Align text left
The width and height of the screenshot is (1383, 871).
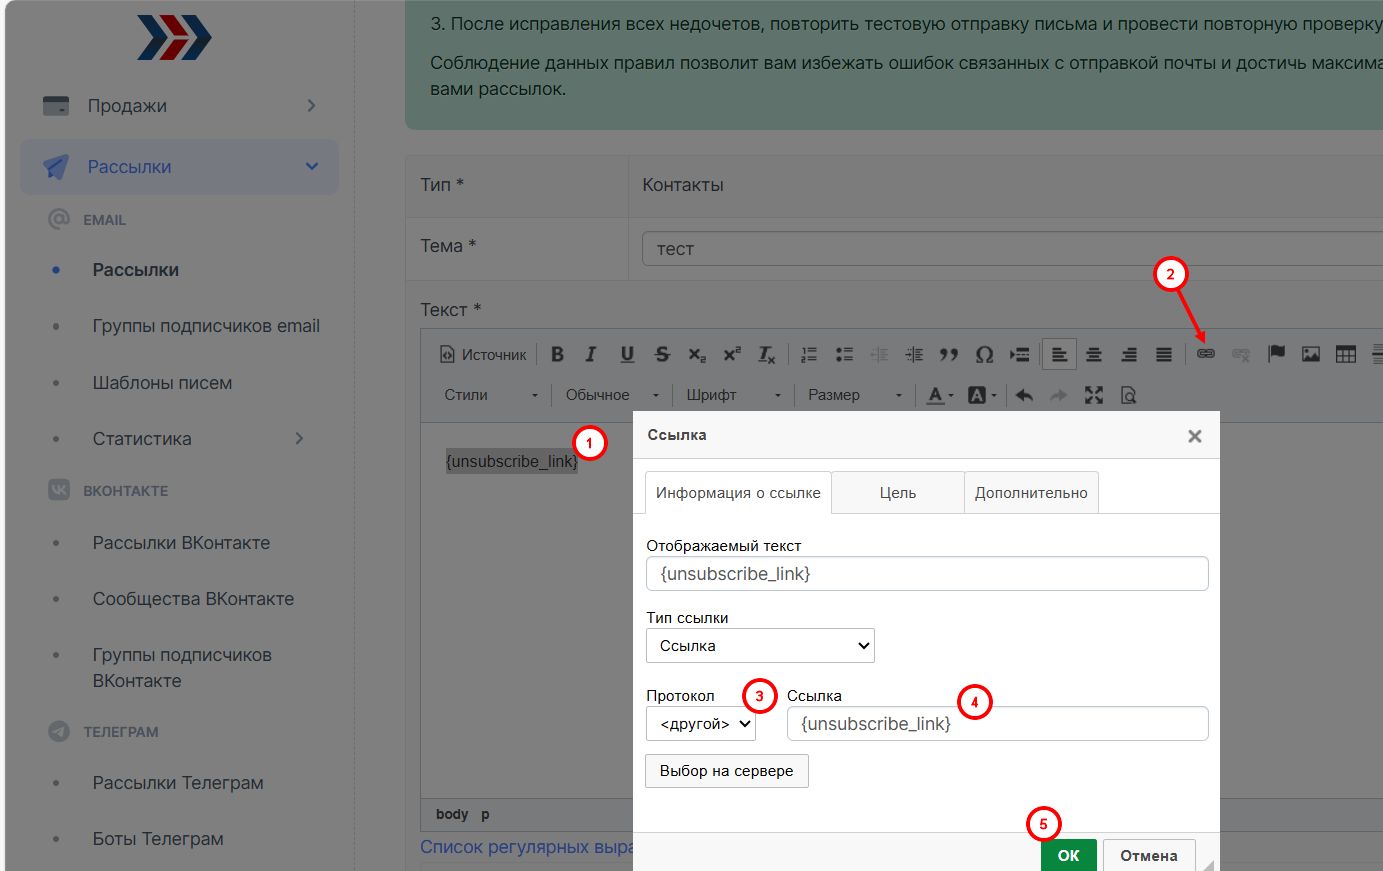[x=1059, y=354]
